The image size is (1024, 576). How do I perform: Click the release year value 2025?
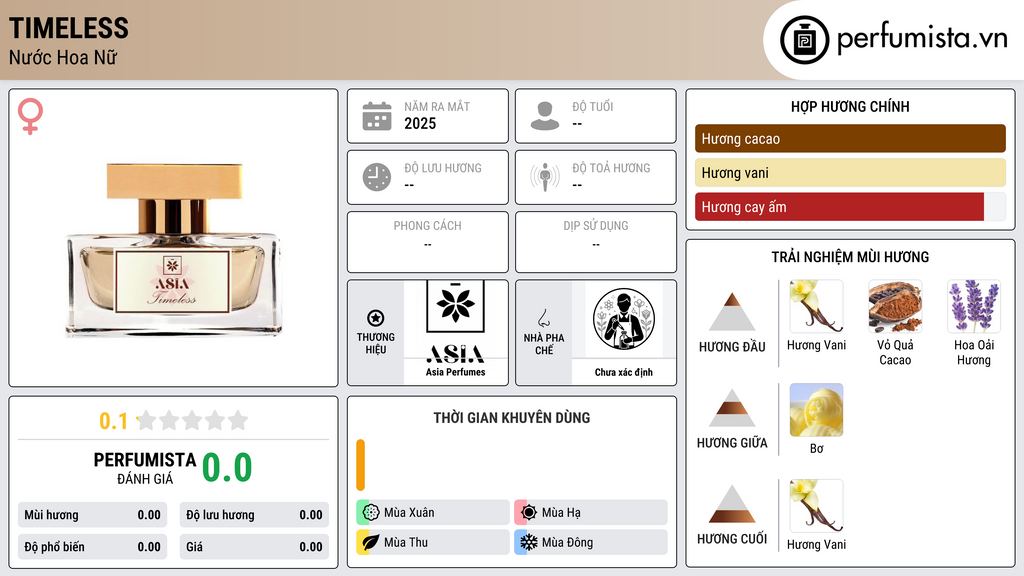pyautogui.click(x=420, y=123)
